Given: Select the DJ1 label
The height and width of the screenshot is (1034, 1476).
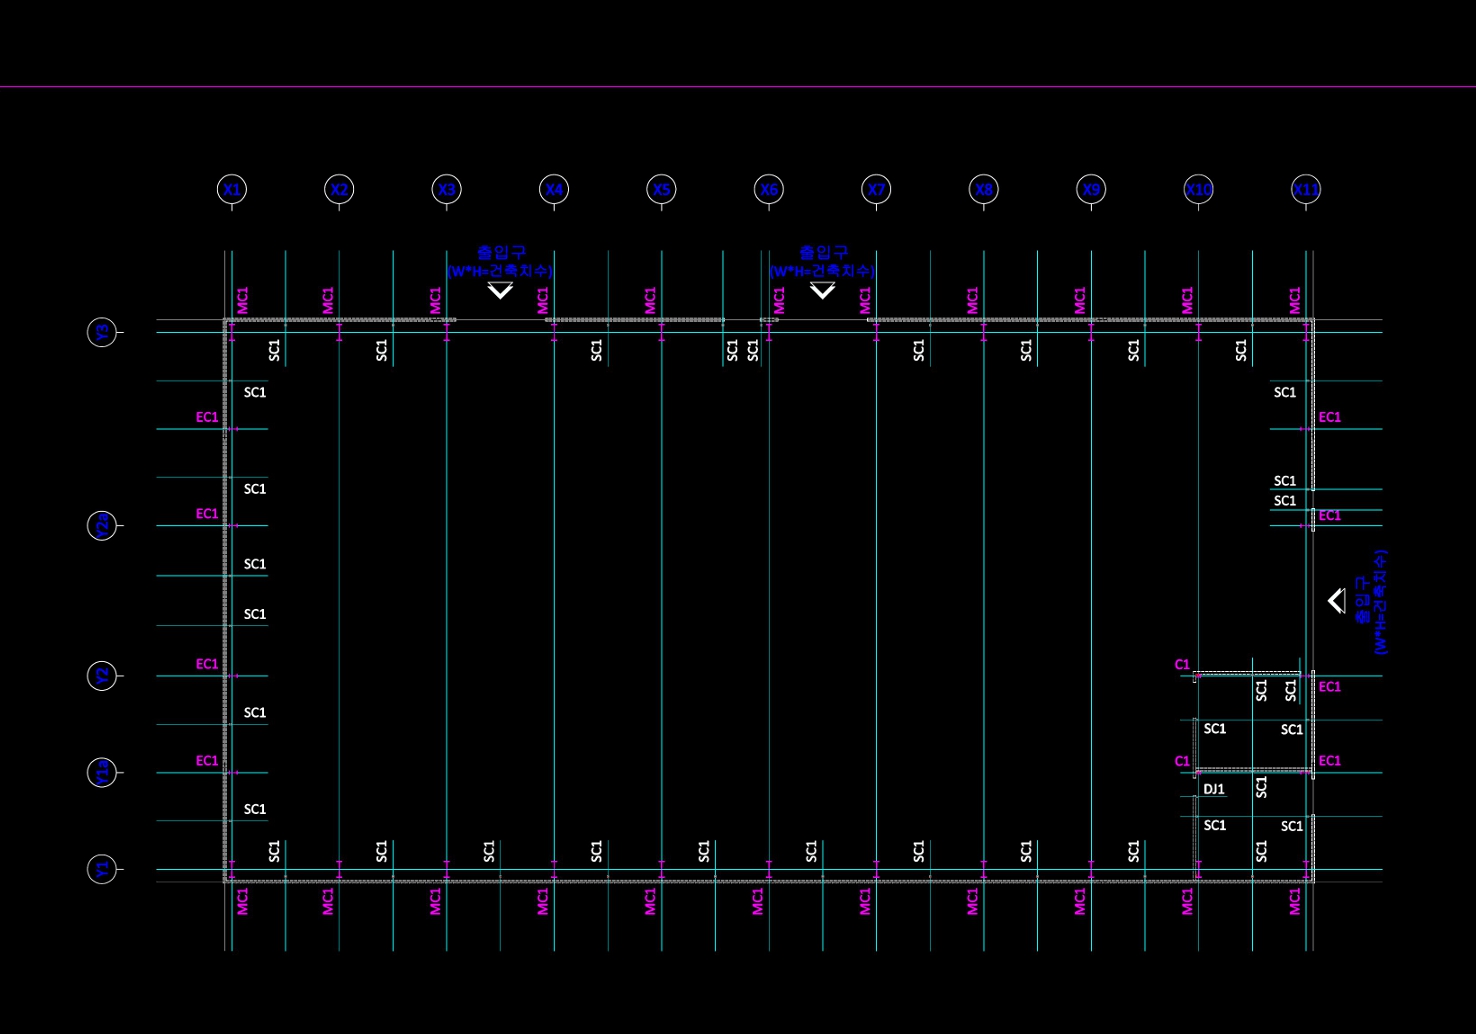Looking at the screenshot, I should (1214, 789).
